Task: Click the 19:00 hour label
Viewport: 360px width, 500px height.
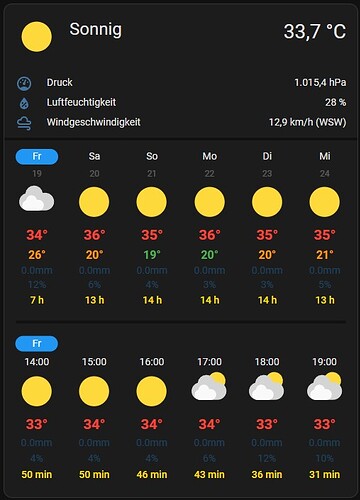Action: pos(325,362)
